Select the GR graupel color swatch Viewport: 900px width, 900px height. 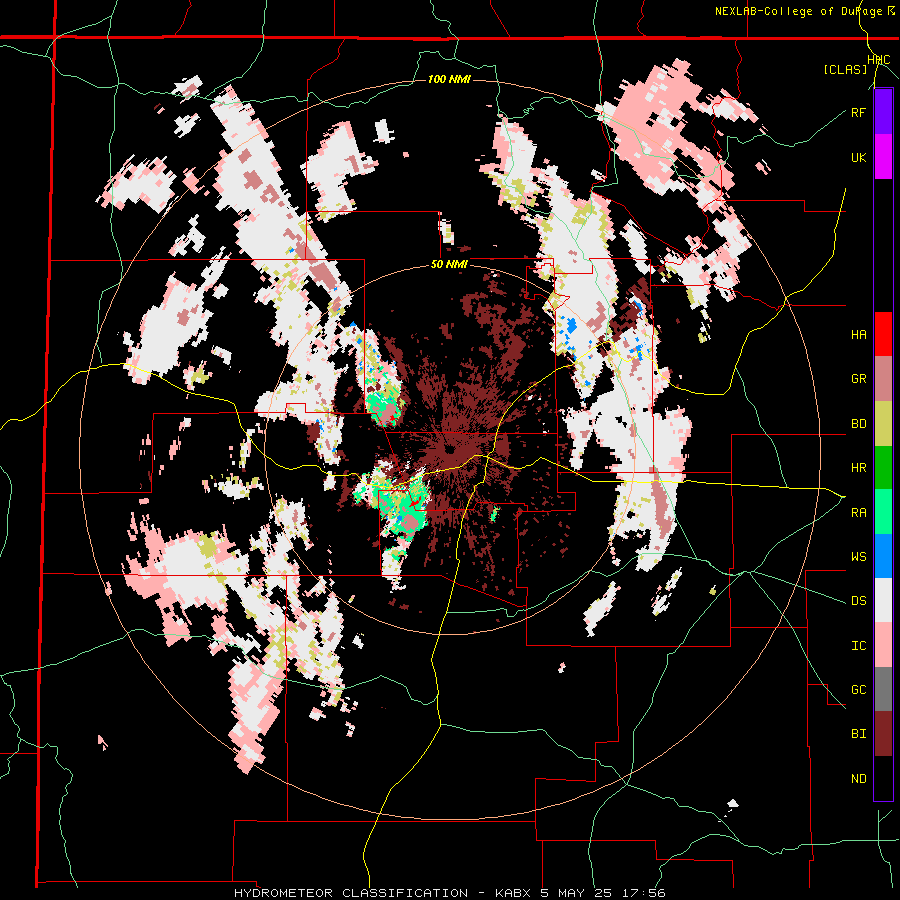(x=883, y=379)
